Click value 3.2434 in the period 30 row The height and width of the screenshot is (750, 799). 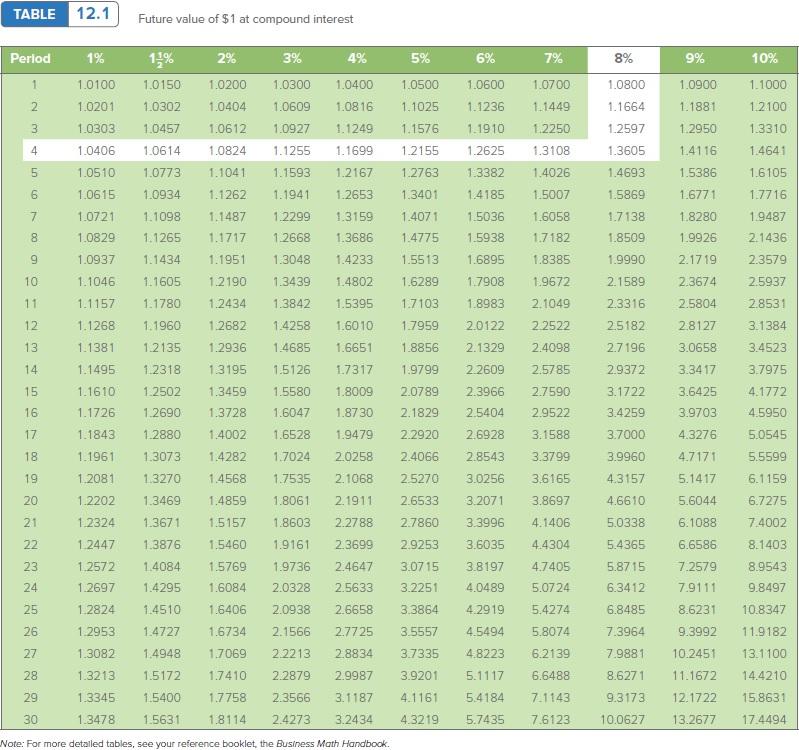coord(354,720)
